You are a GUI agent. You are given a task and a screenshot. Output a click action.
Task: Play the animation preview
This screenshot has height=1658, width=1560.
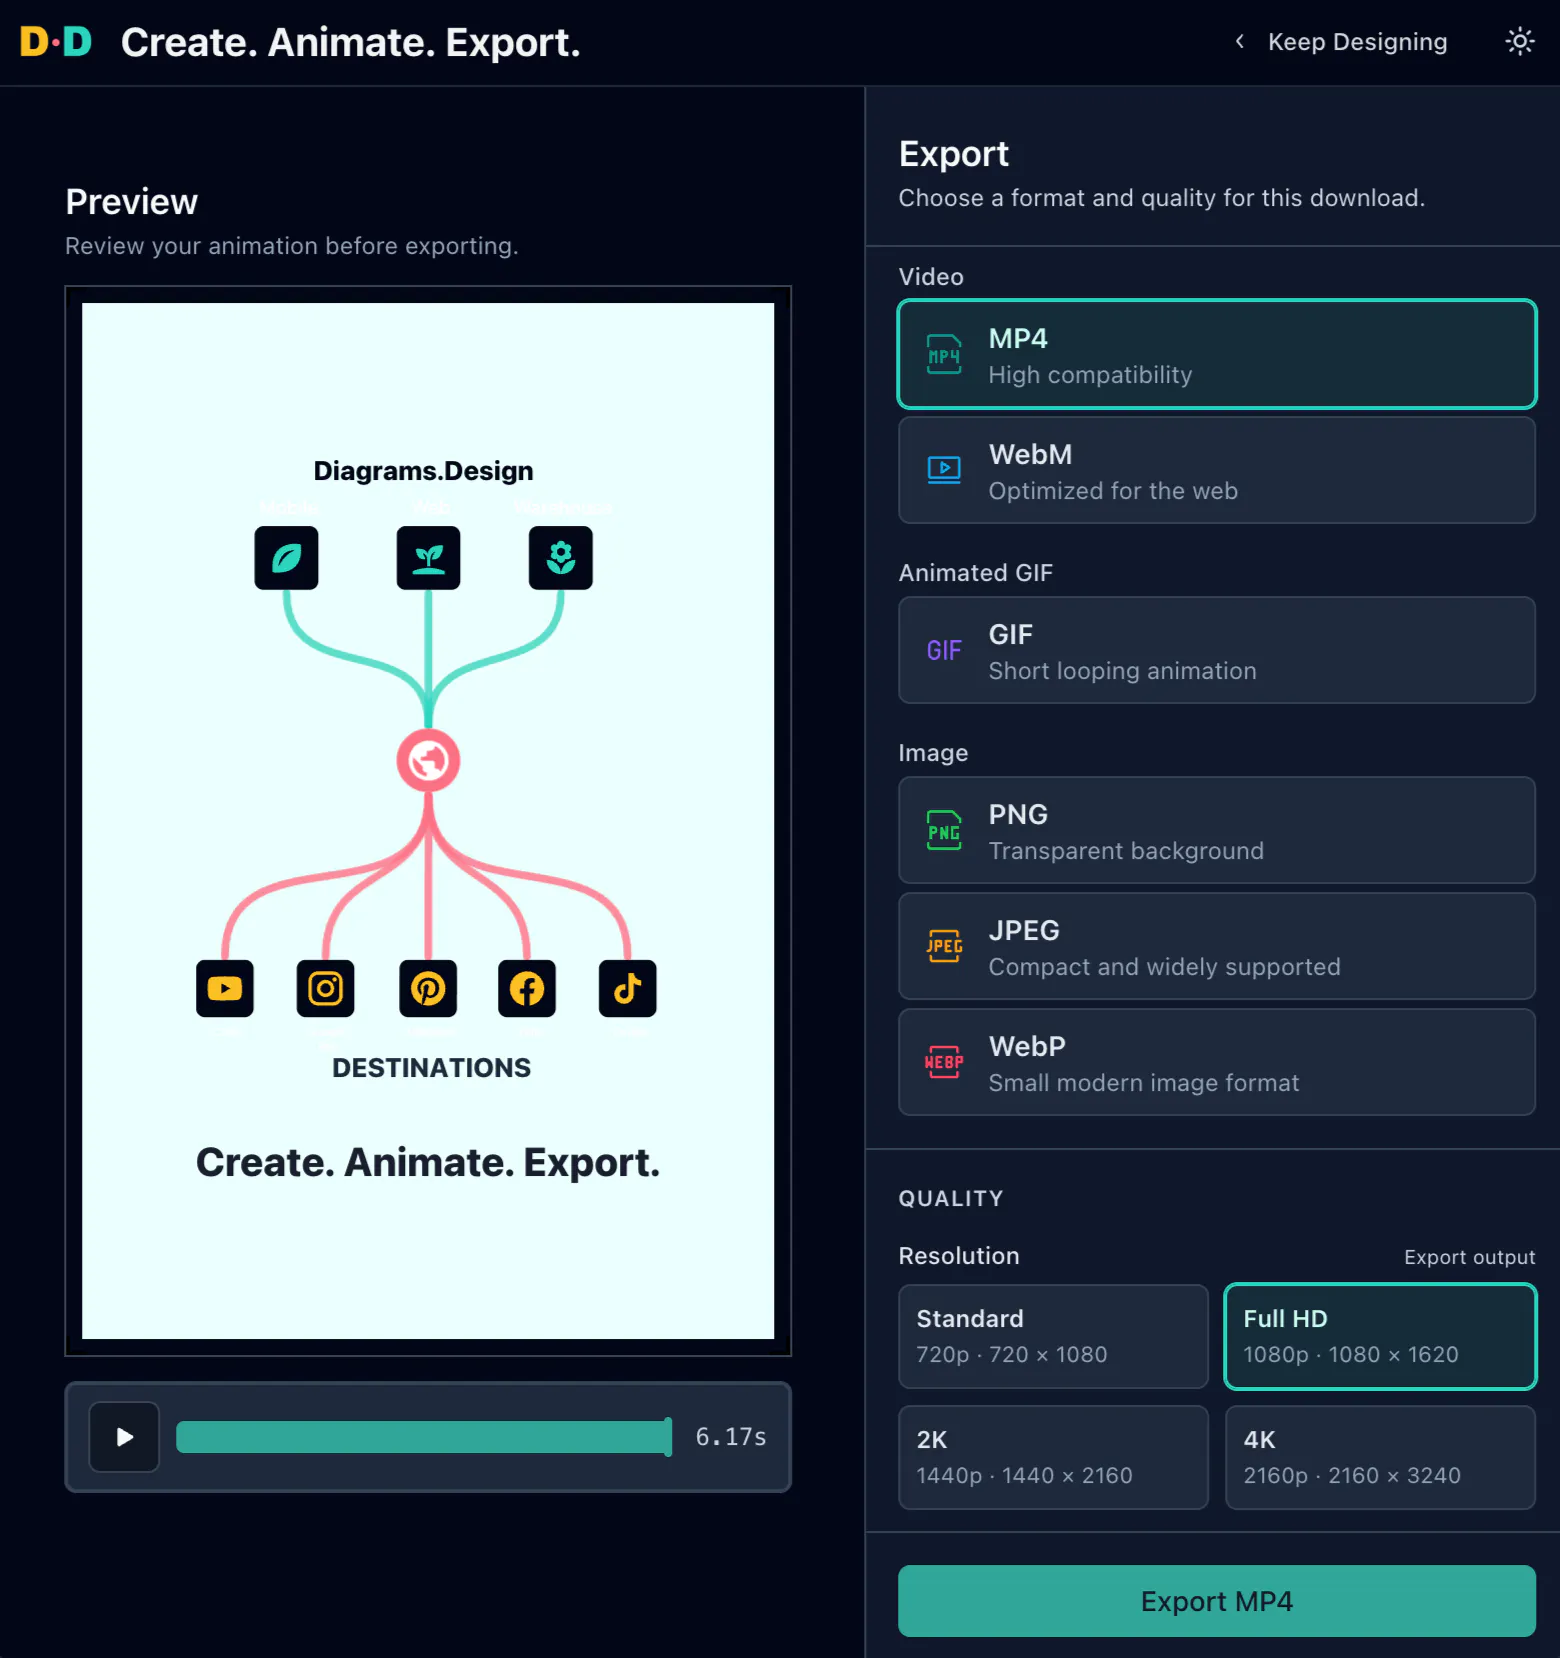124,1437
